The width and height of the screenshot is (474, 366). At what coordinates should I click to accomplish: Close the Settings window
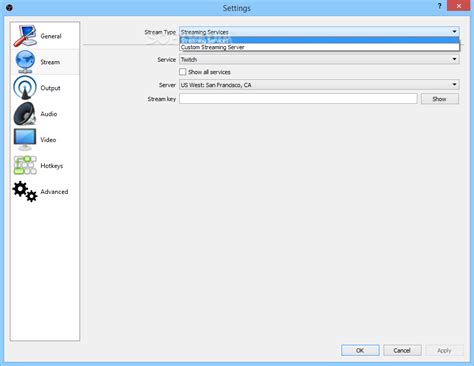click(459, 6)
